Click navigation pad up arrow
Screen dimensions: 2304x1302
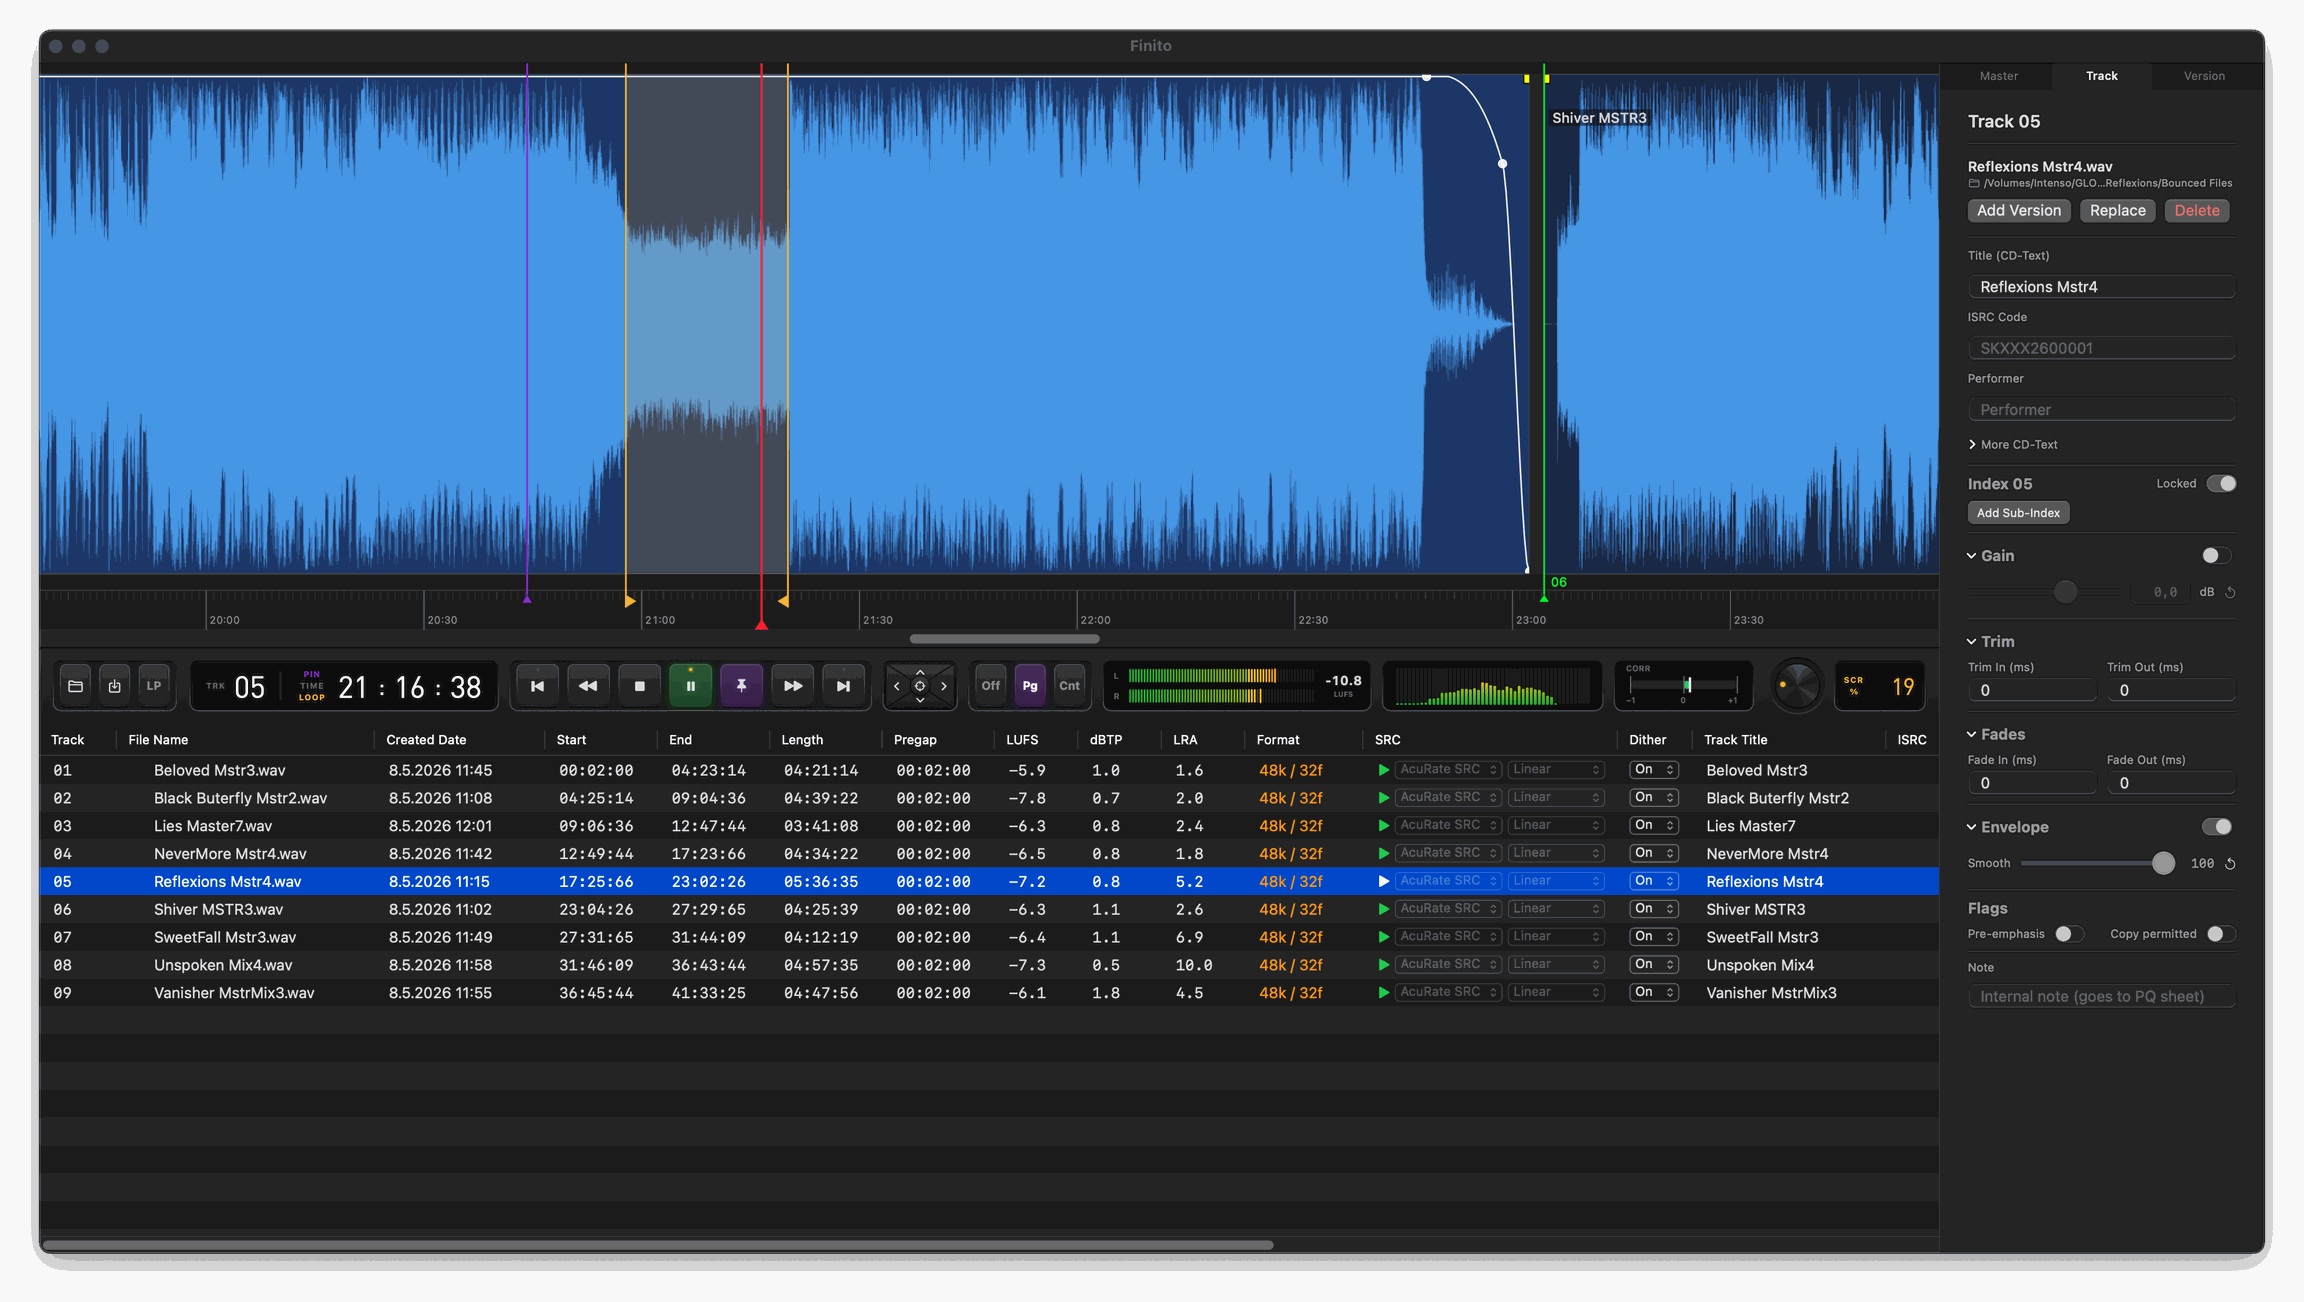920,672
